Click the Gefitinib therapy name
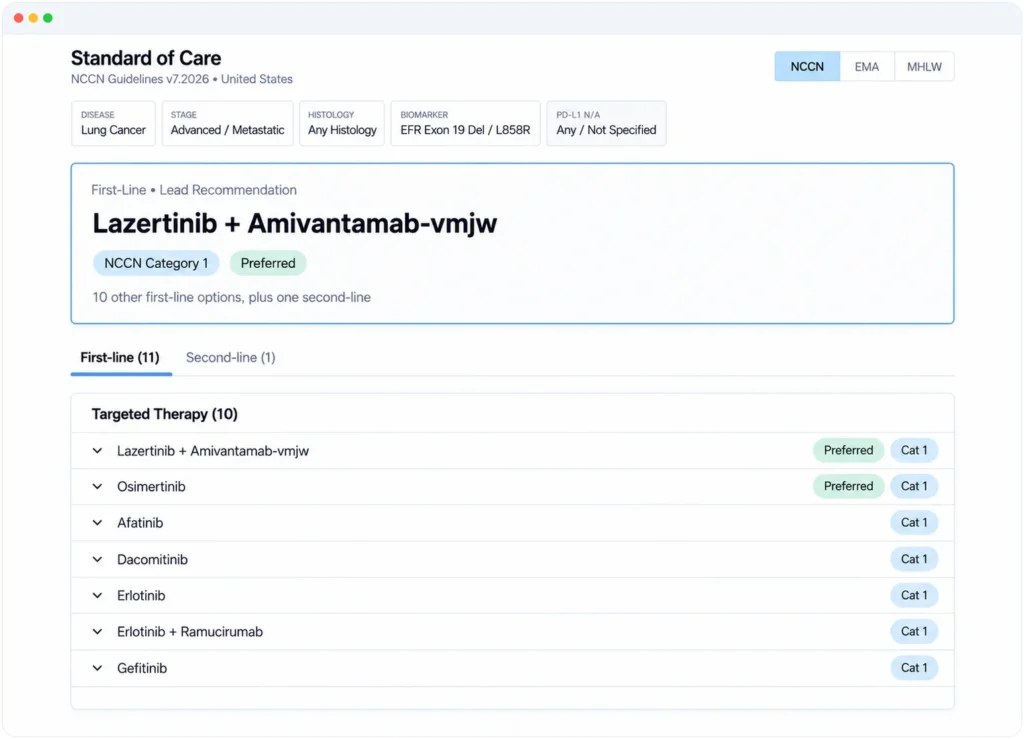The width and height of the screenshot is (1024, 739). pos(142,668)
